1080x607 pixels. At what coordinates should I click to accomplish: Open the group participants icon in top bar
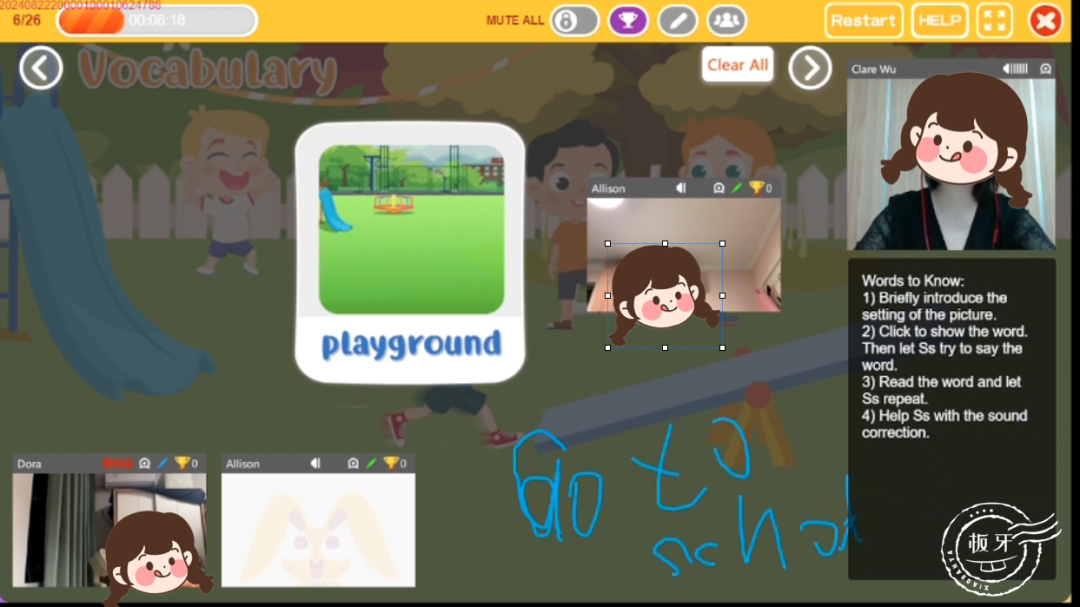(727, 21)
